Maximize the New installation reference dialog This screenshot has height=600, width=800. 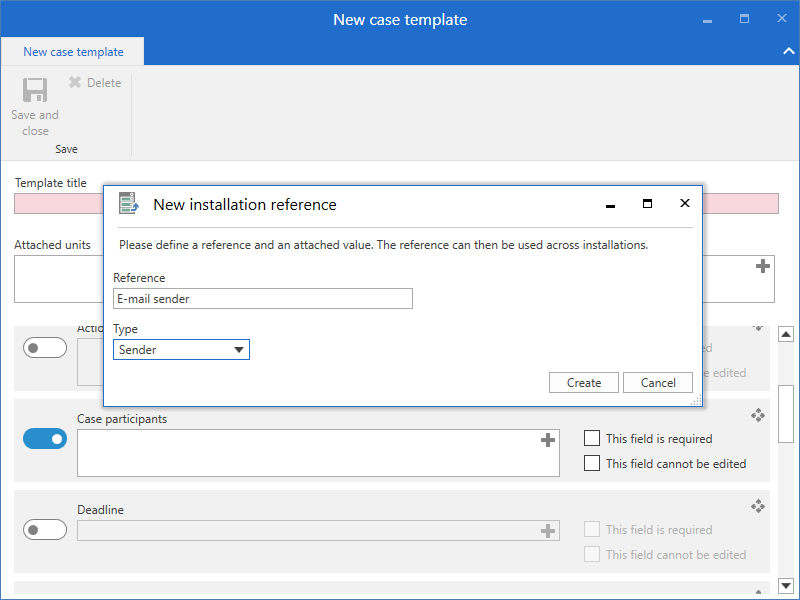click(x=647, y=204)
